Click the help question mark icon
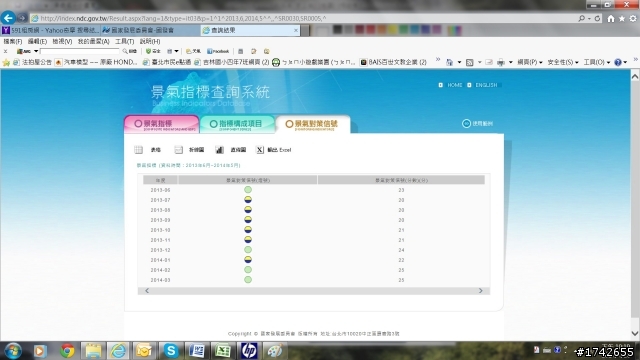Viewport: 640px width, 360px height. click(618, 62)
